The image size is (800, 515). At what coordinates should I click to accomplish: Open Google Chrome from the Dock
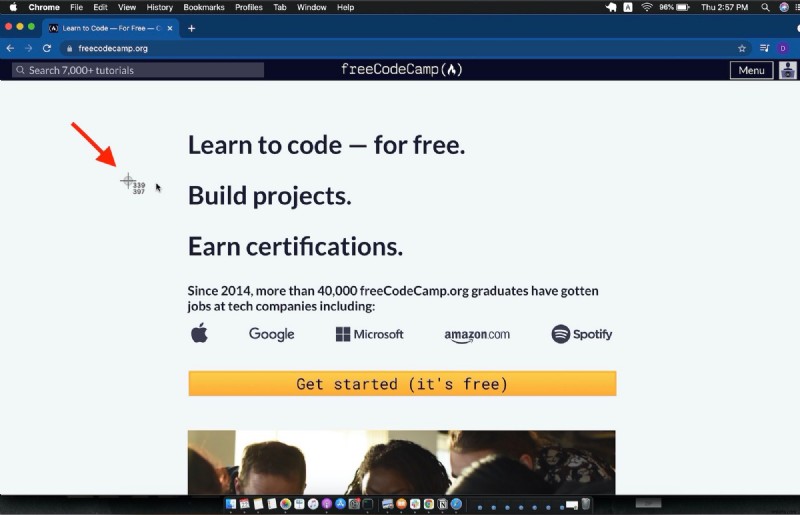(x=429, y=504)
